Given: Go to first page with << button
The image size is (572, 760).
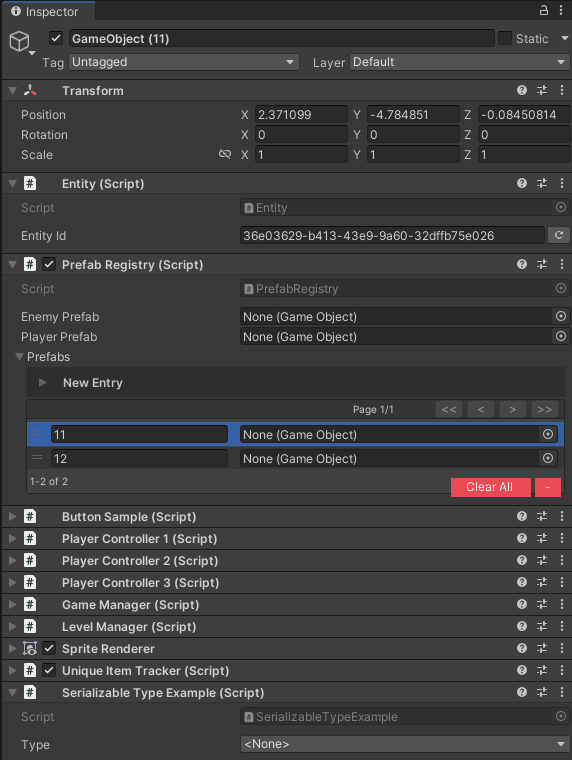Looking at the screenshot, I should click(x=449, y=409).
